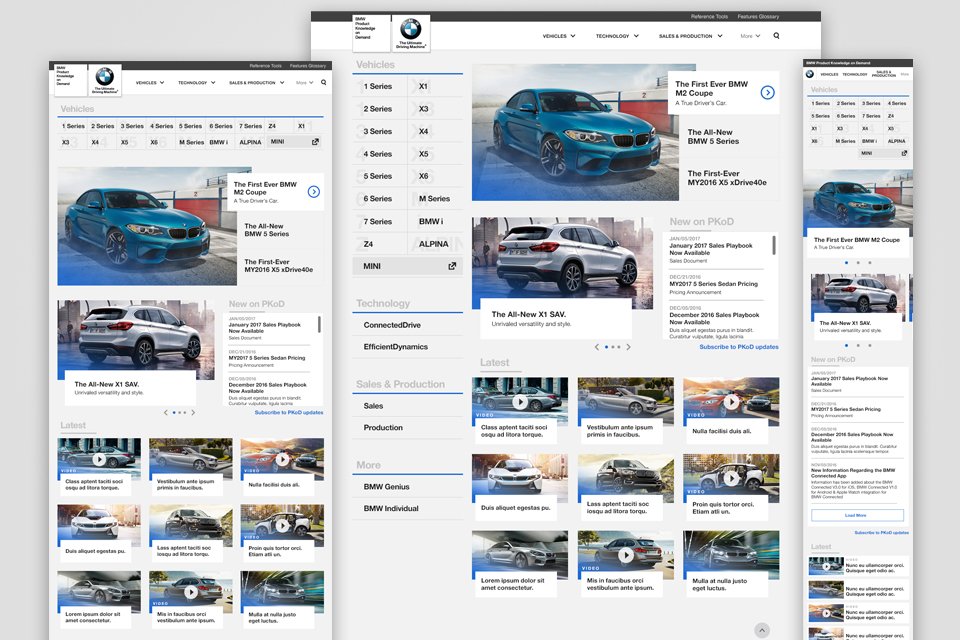Select '3 Series' in the center mockup sidebar

click(378, 131)
